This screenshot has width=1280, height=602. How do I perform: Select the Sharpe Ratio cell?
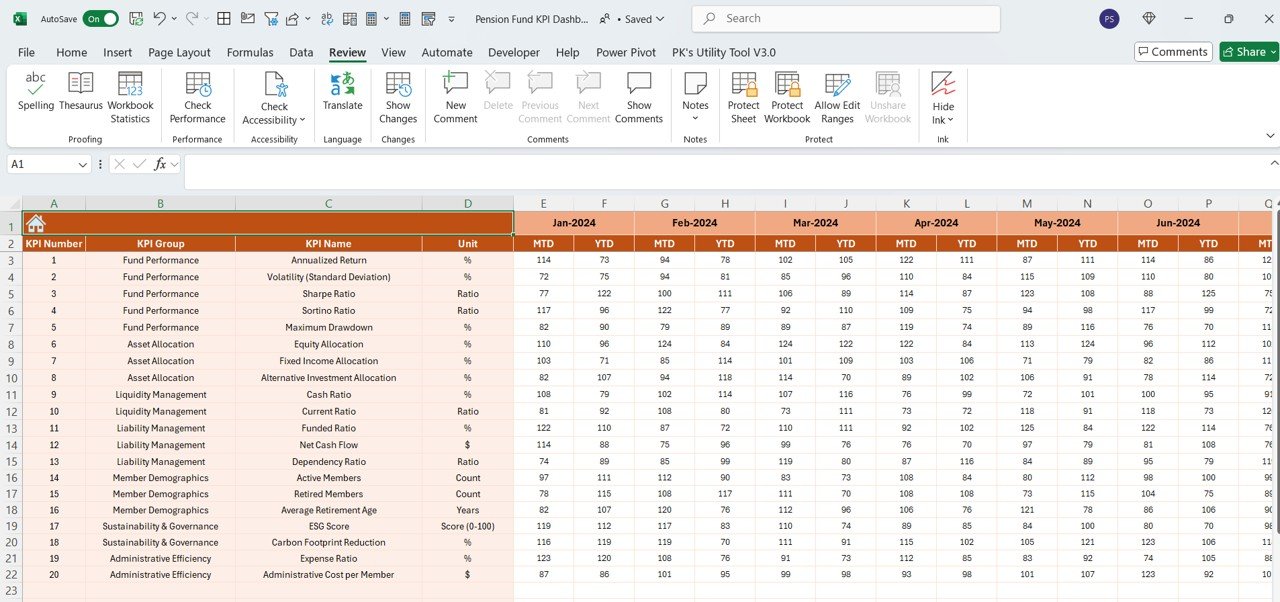tap(329, 294)
